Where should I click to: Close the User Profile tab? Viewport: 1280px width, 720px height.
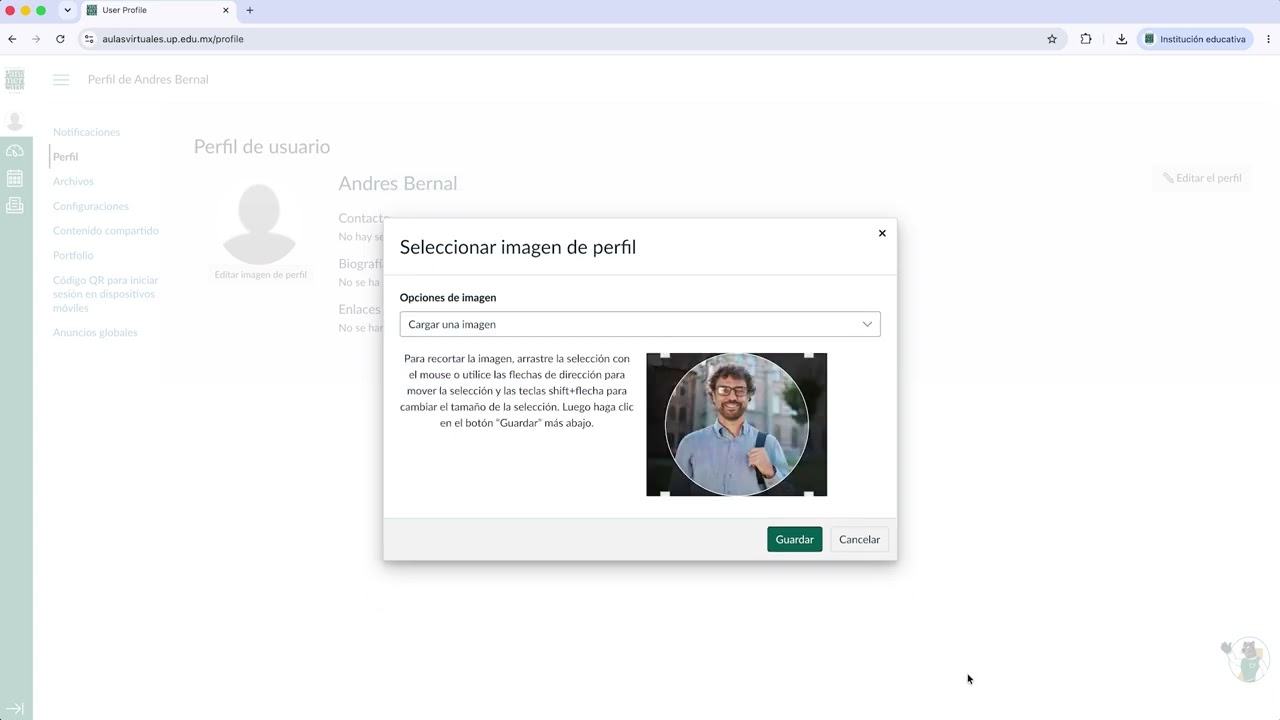[226, 10]
